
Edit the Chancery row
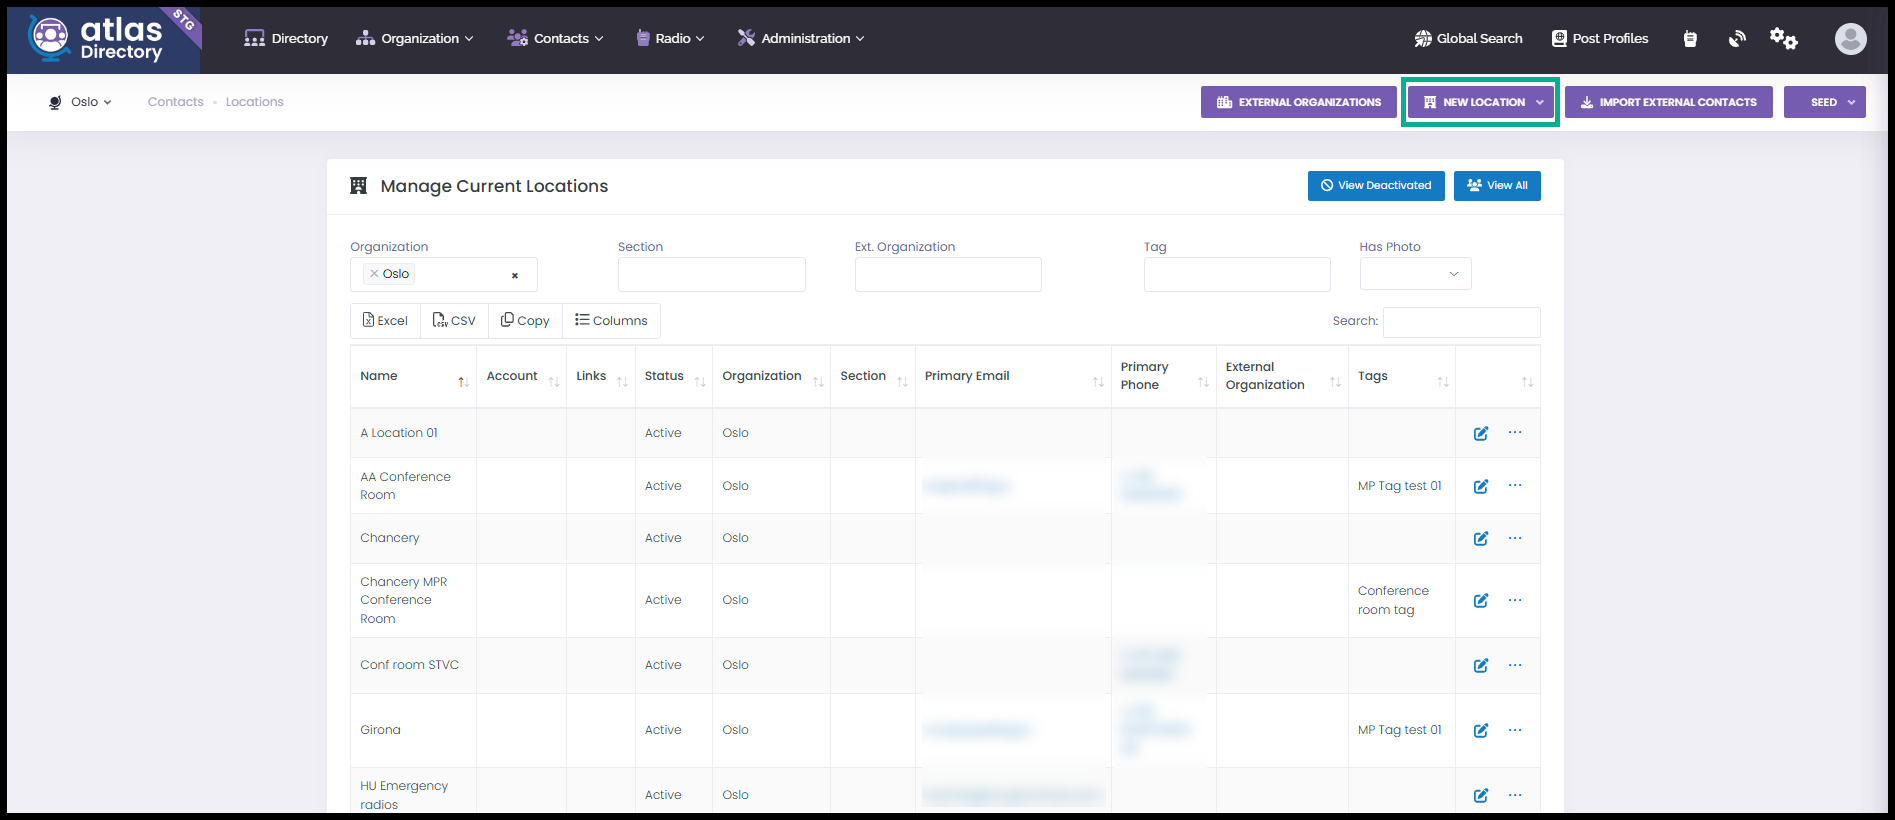1481,538
